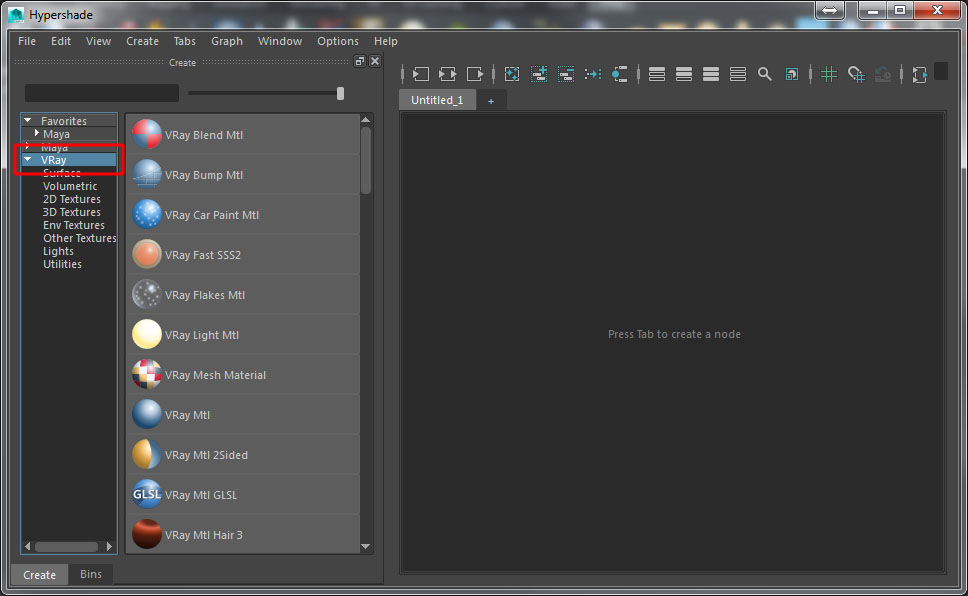This screenshot has height=596, width=968.
Task: Expand Maya under Favorites
Action: point(37,133)
